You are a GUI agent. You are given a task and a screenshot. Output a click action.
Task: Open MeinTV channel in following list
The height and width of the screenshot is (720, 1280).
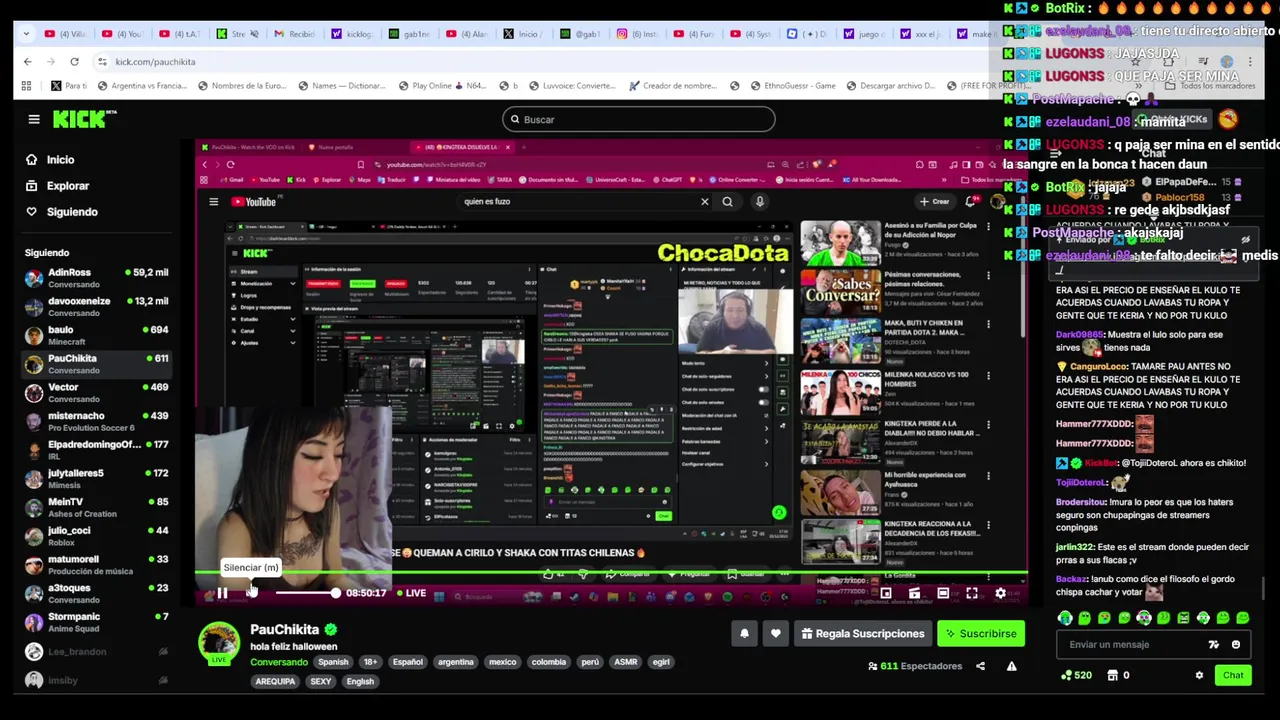[97, 507]
